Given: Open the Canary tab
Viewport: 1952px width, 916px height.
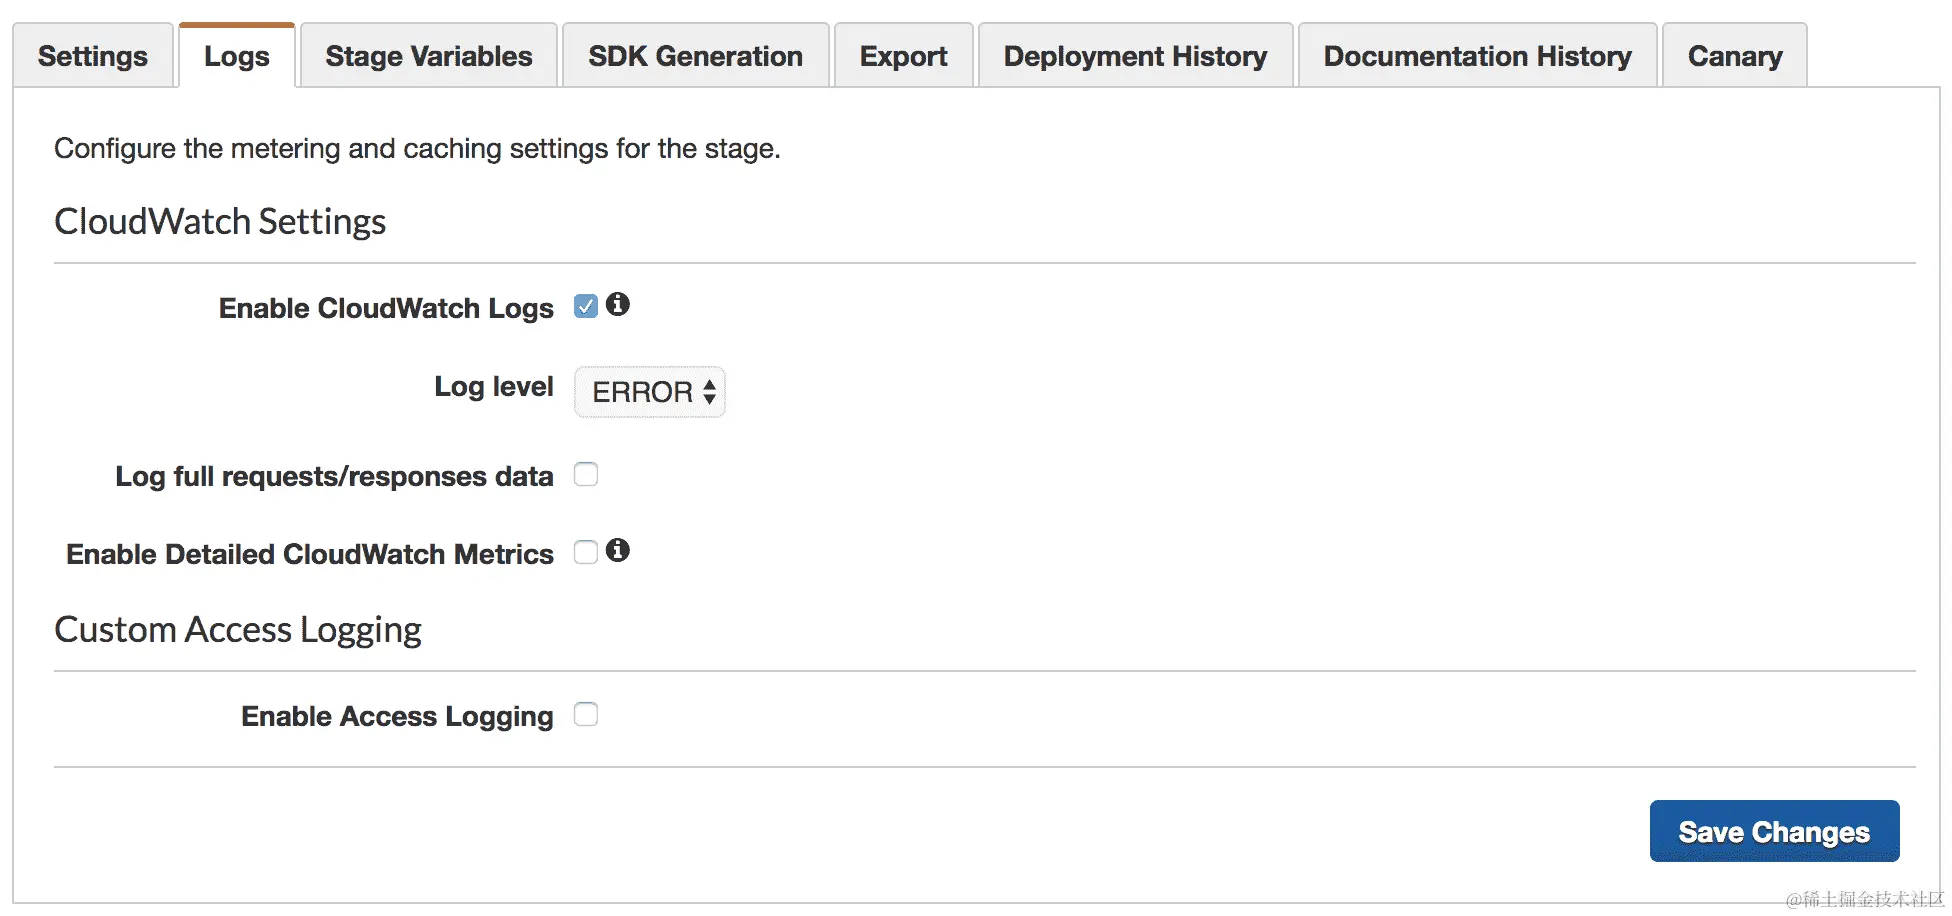Looking at the screenshot, I should pos(1735,56).
